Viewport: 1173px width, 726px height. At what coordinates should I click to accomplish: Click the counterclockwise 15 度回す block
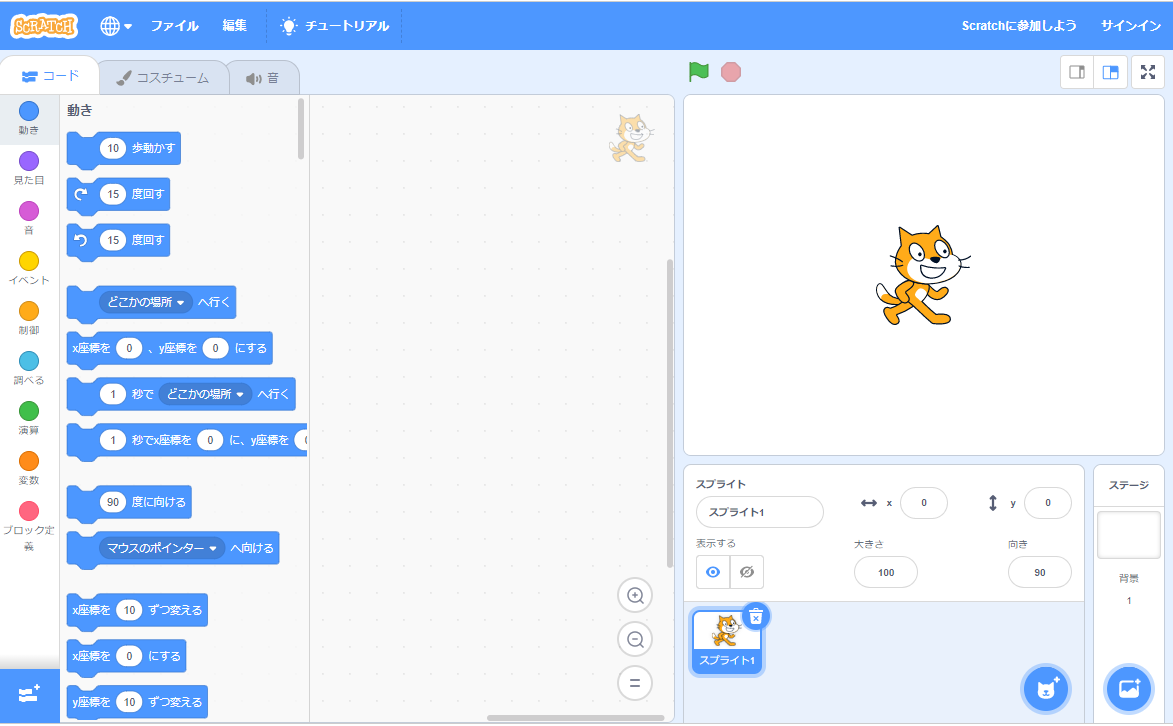[119, 240]
